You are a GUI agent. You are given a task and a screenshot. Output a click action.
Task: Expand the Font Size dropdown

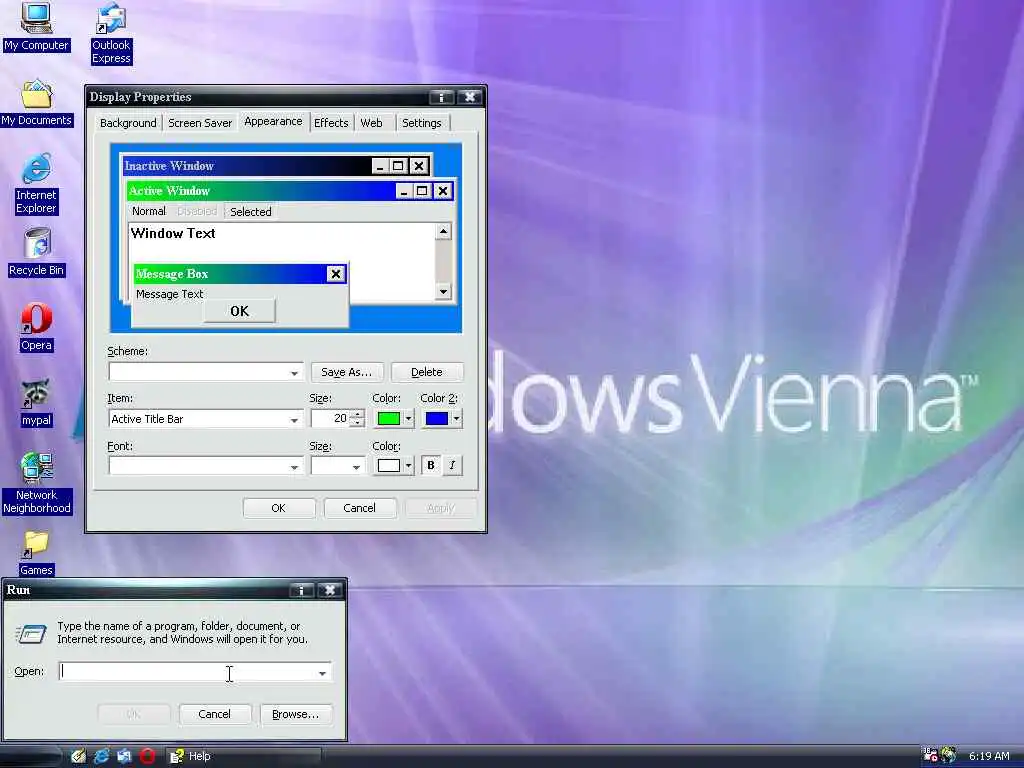pos(356,466)
